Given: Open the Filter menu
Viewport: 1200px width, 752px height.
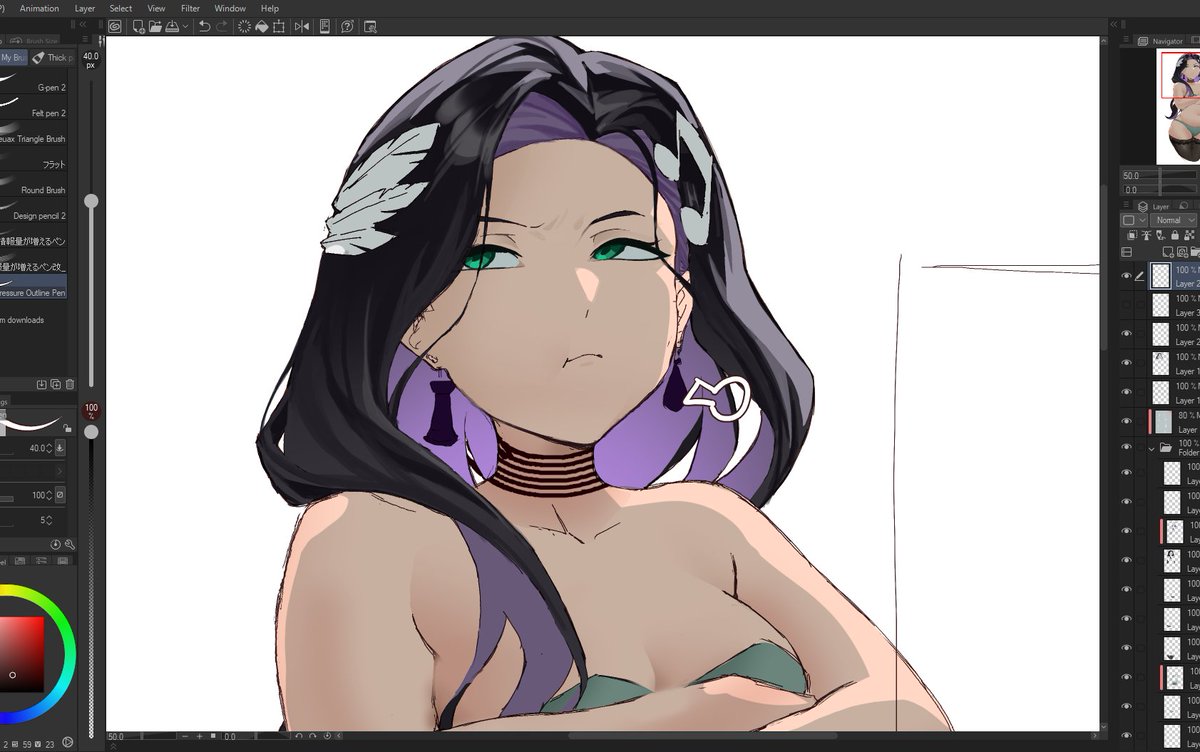Looking at the screenshot, I should click(x=190, y=8).
